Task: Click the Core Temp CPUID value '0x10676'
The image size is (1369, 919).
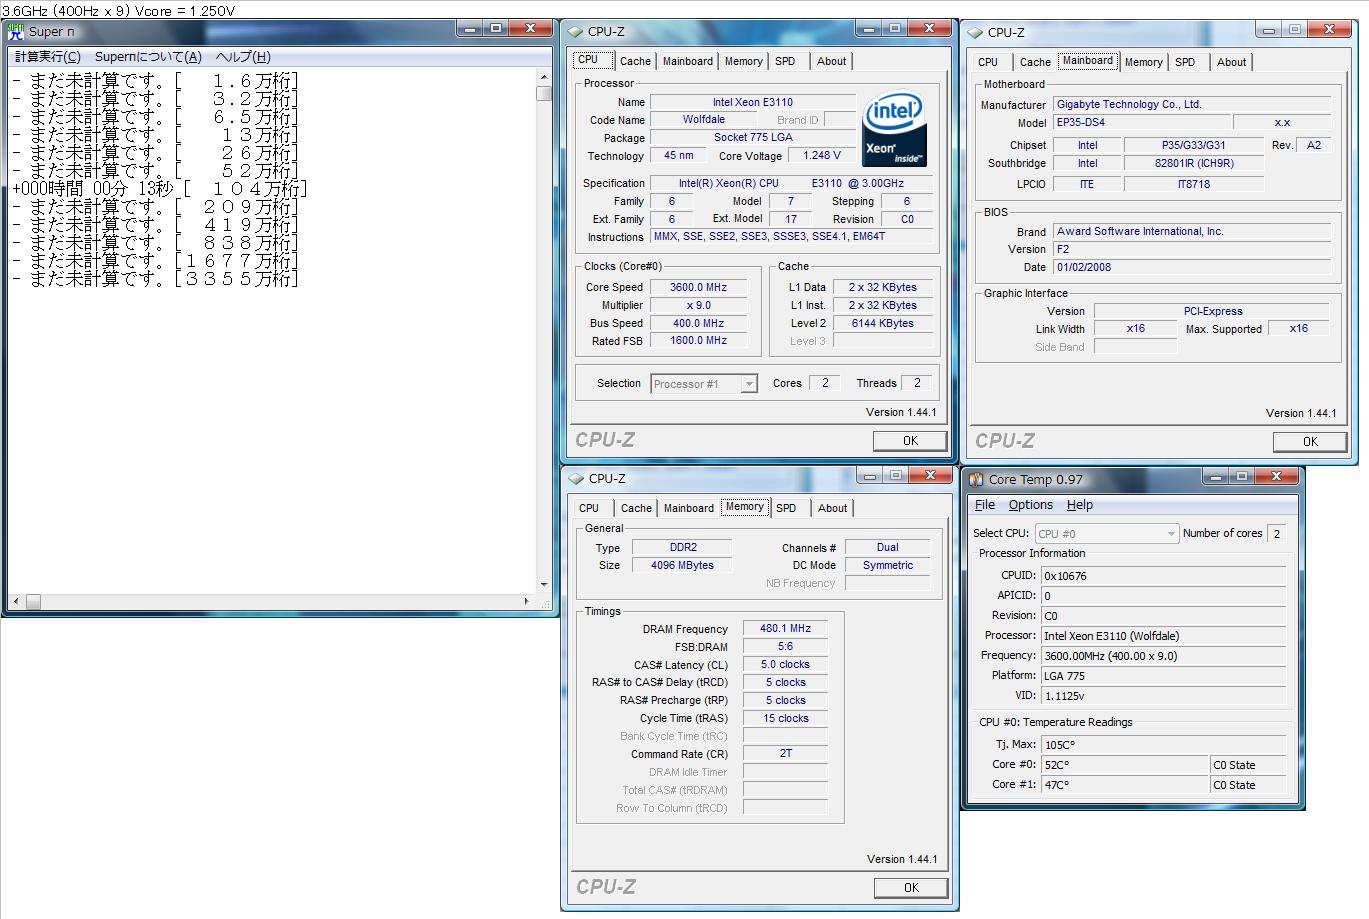Action: point(1164,576)
